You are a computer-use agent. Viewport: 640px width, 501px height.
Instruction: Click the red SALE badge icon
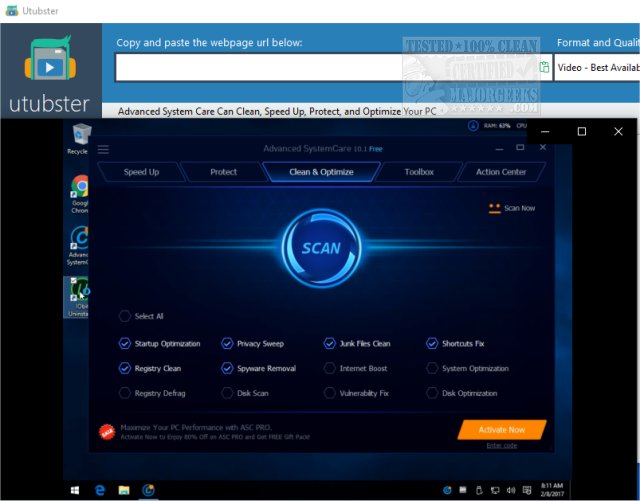(x=107, y=432)
